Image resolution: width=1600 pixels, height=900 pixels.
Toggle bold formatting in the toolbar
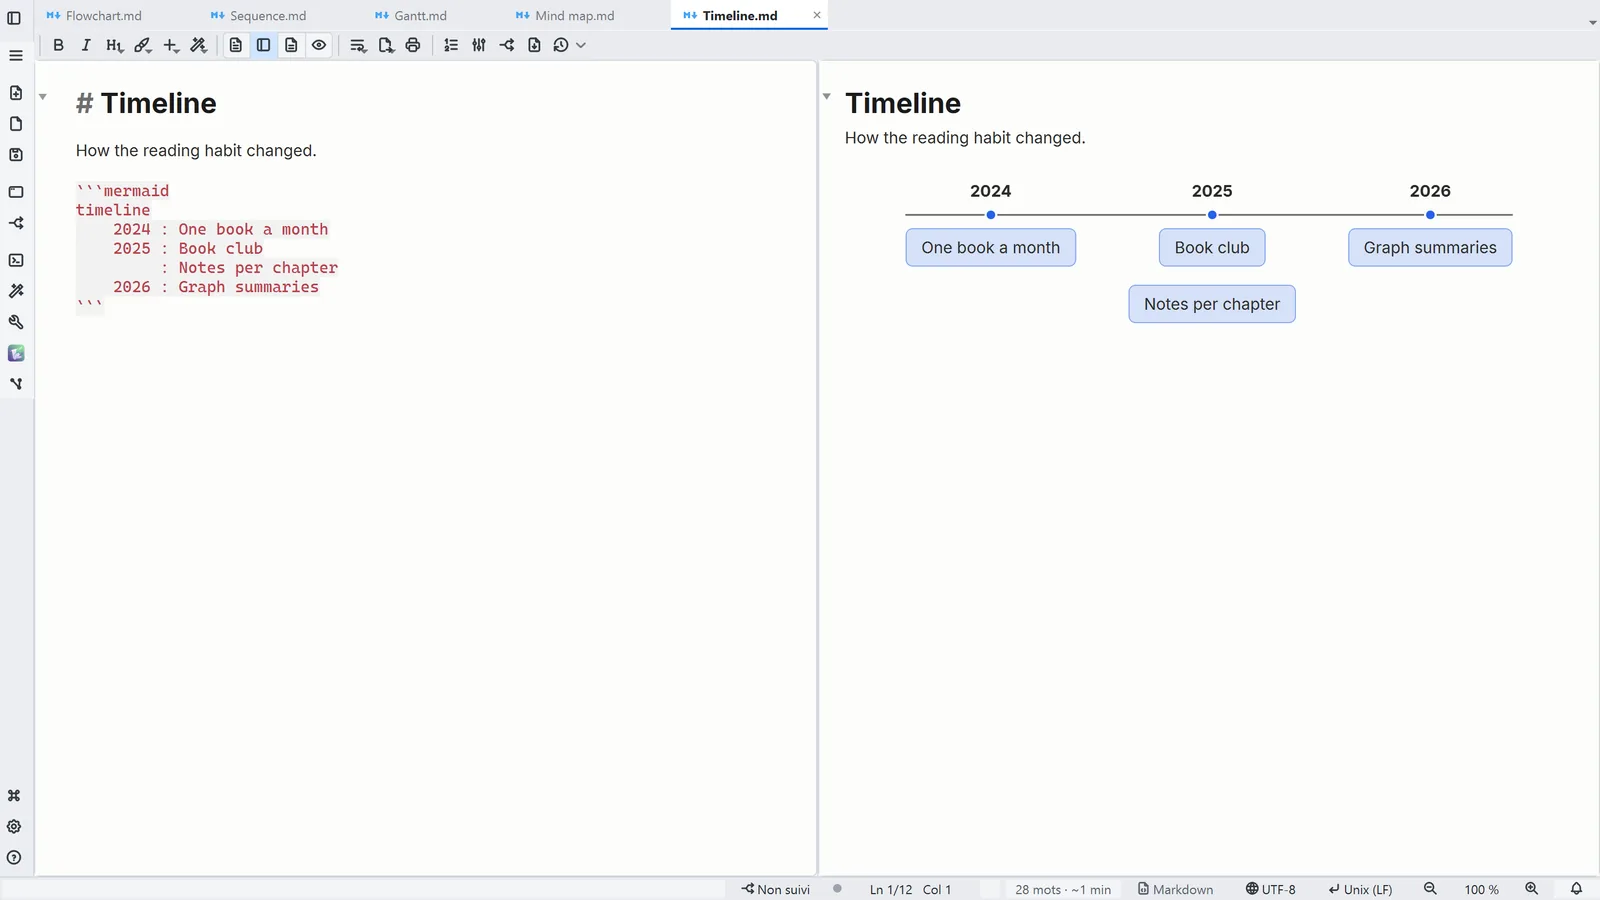click(58, 45)
